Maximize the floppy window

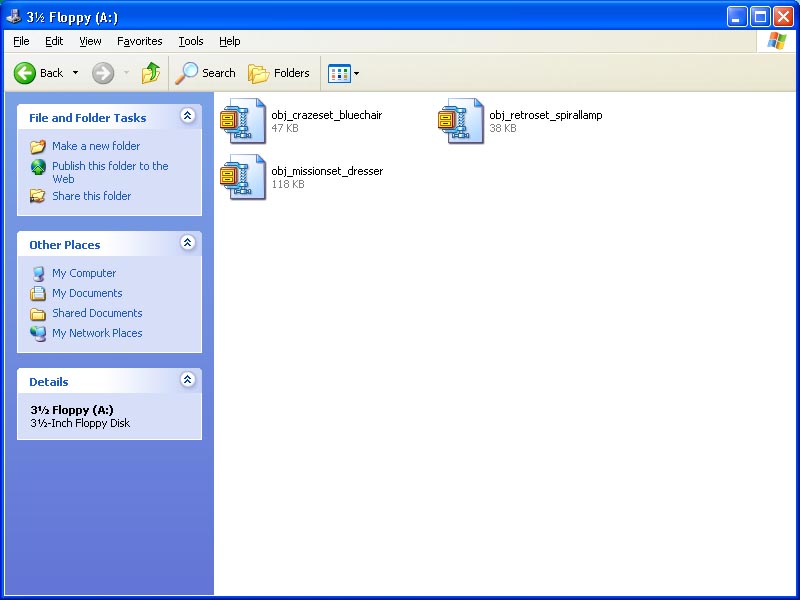[760, 17]
